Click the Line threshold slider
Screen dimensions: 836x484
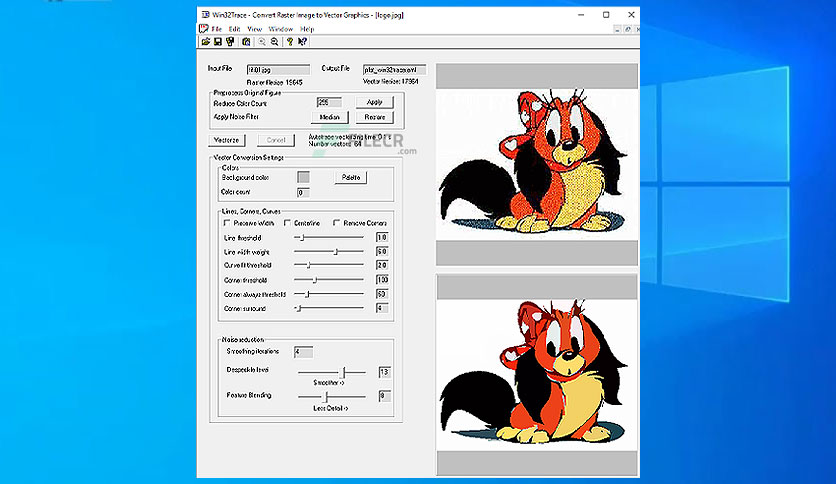click(329, 238)
